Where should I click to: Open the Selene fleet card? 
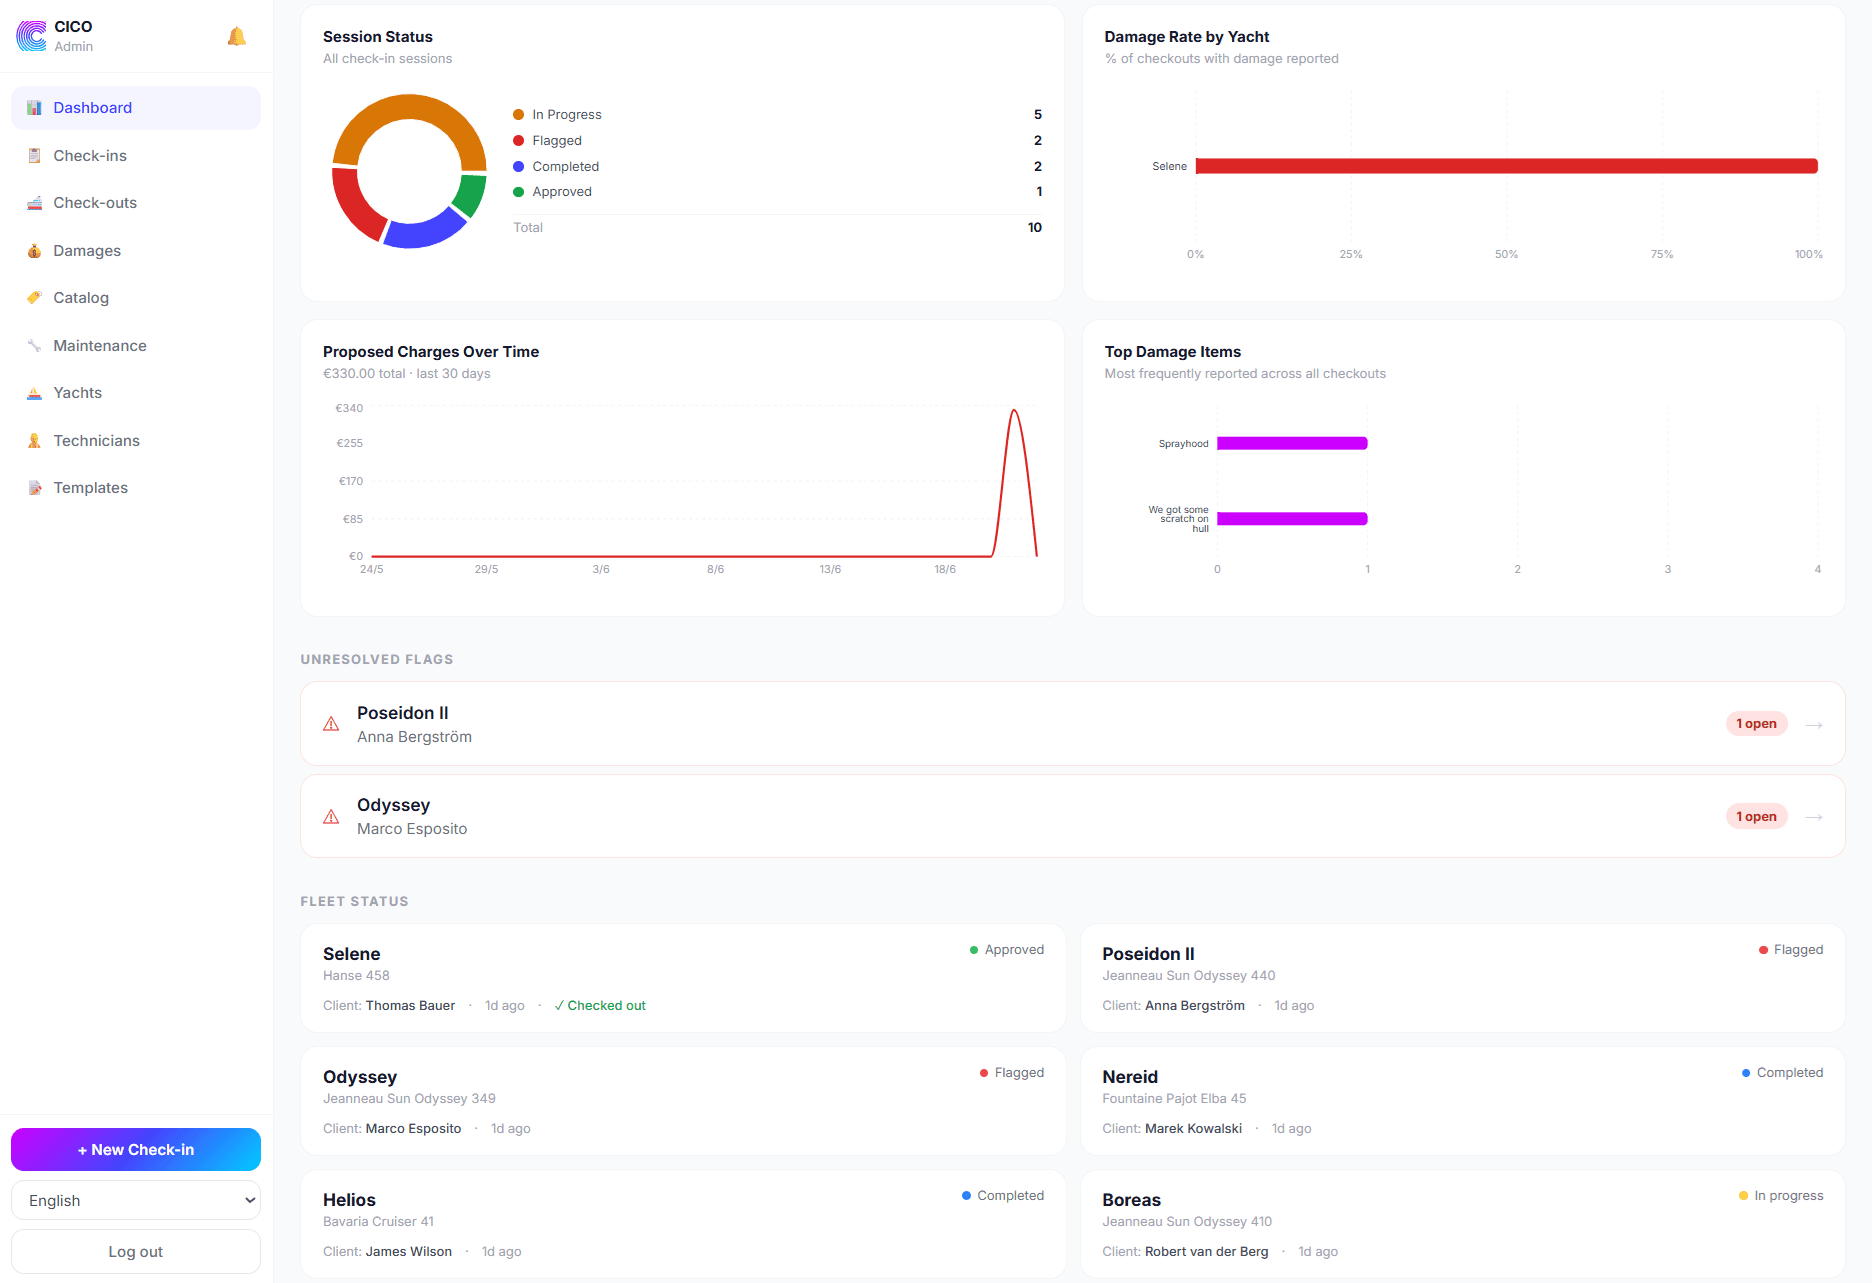pos(683,978)
